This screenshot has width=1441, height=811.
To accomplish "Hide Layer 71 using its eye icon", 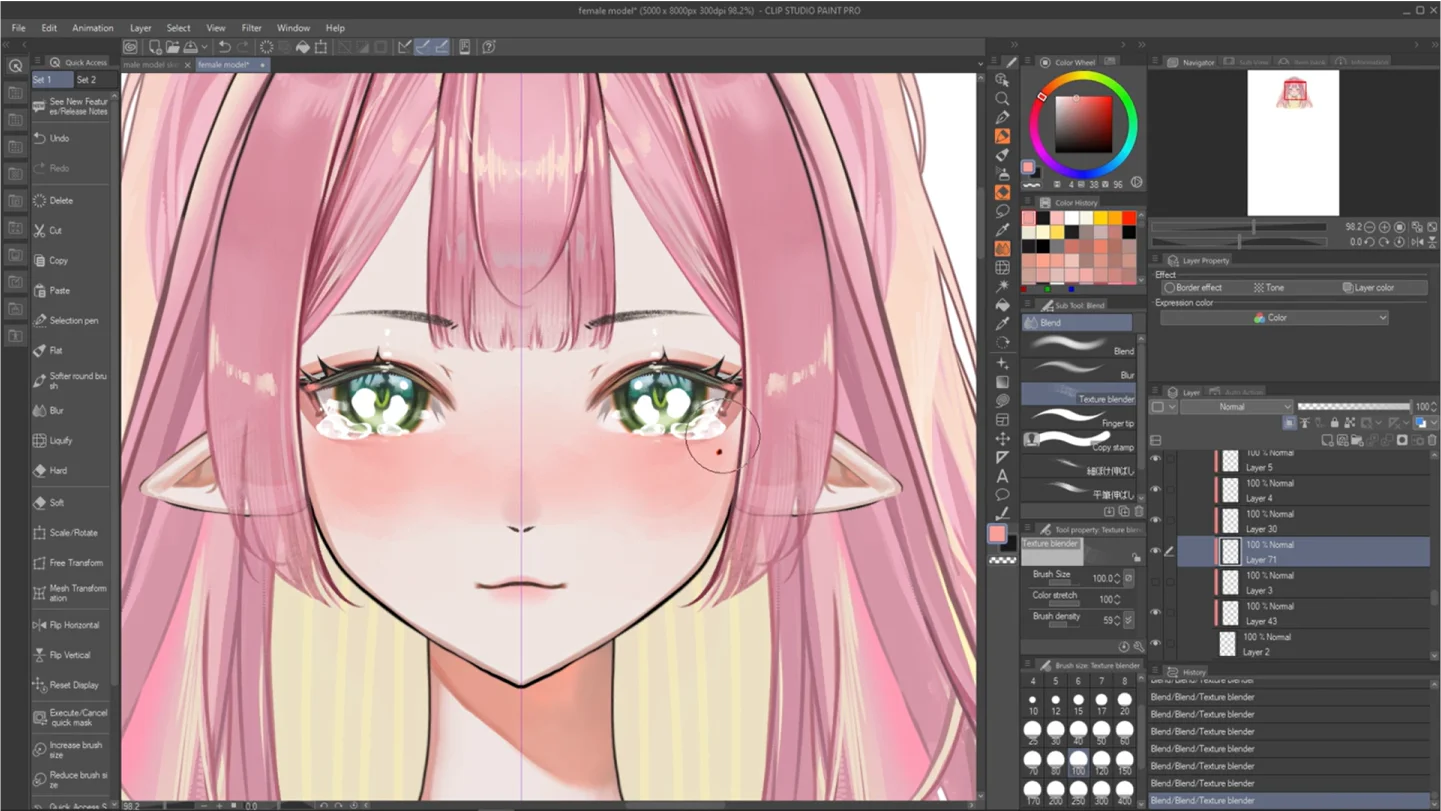I will pos(1156,551).
